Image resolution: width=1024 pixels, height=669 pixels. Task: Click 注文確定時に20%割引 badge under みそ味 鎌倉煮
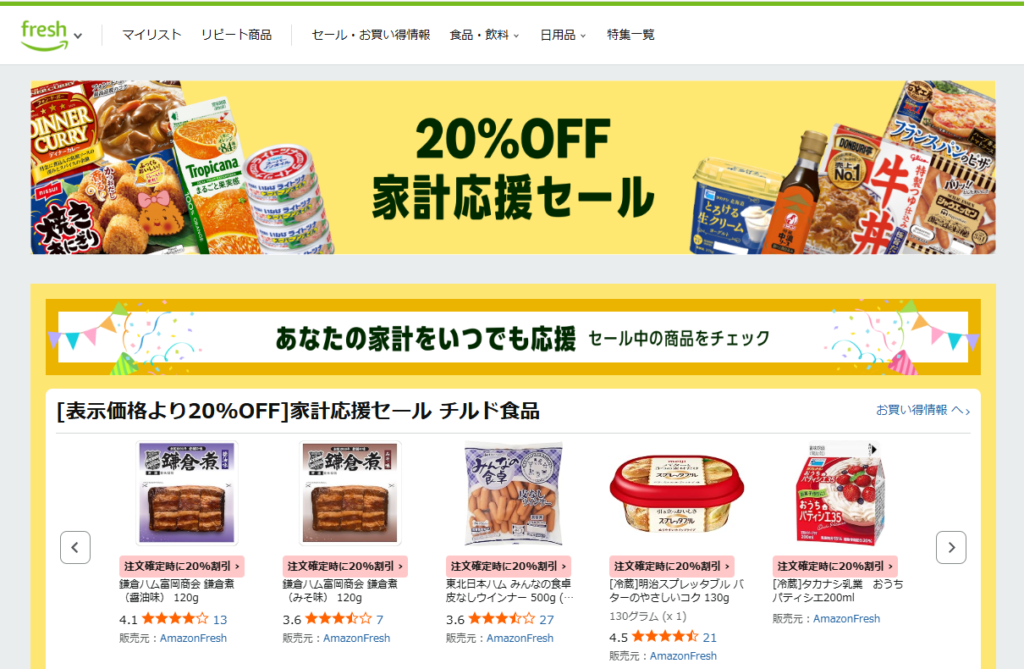345,566
